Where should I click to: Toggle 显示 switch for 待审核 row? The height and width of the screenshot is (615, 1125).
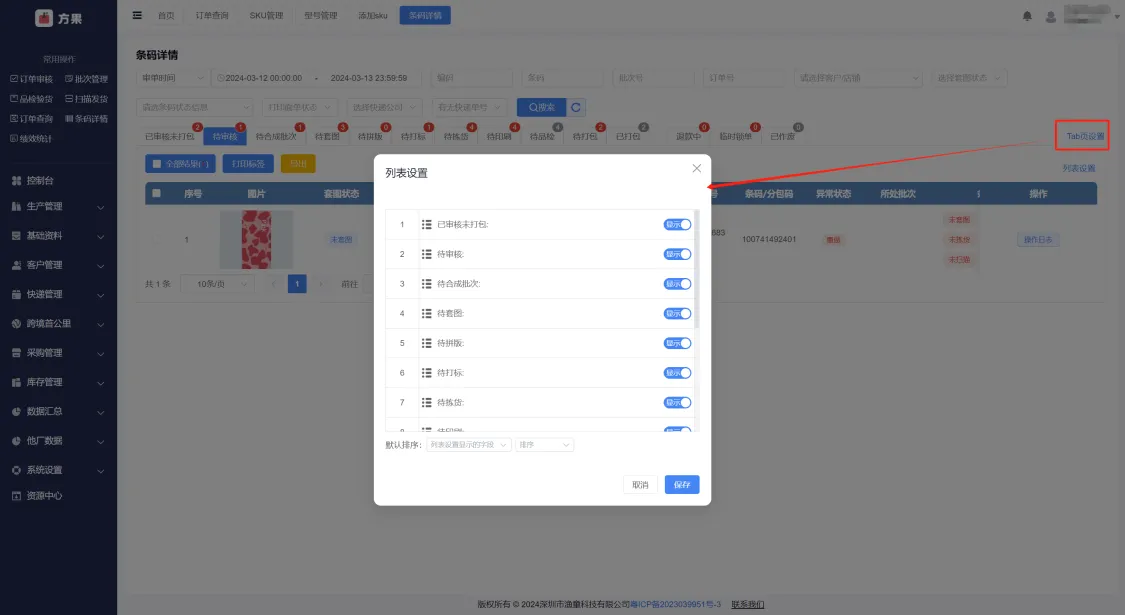click(x=677, y=254)
